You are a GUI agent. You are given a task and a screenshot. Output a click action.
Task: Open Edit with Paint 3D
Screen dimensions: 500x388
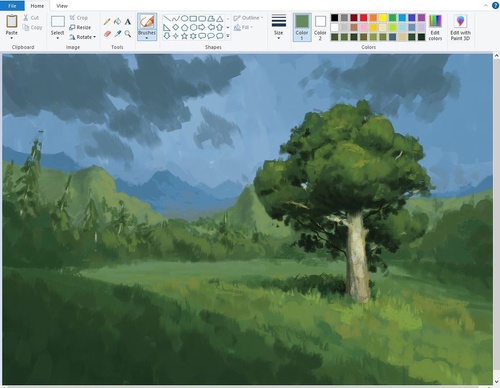pos(460,28)
